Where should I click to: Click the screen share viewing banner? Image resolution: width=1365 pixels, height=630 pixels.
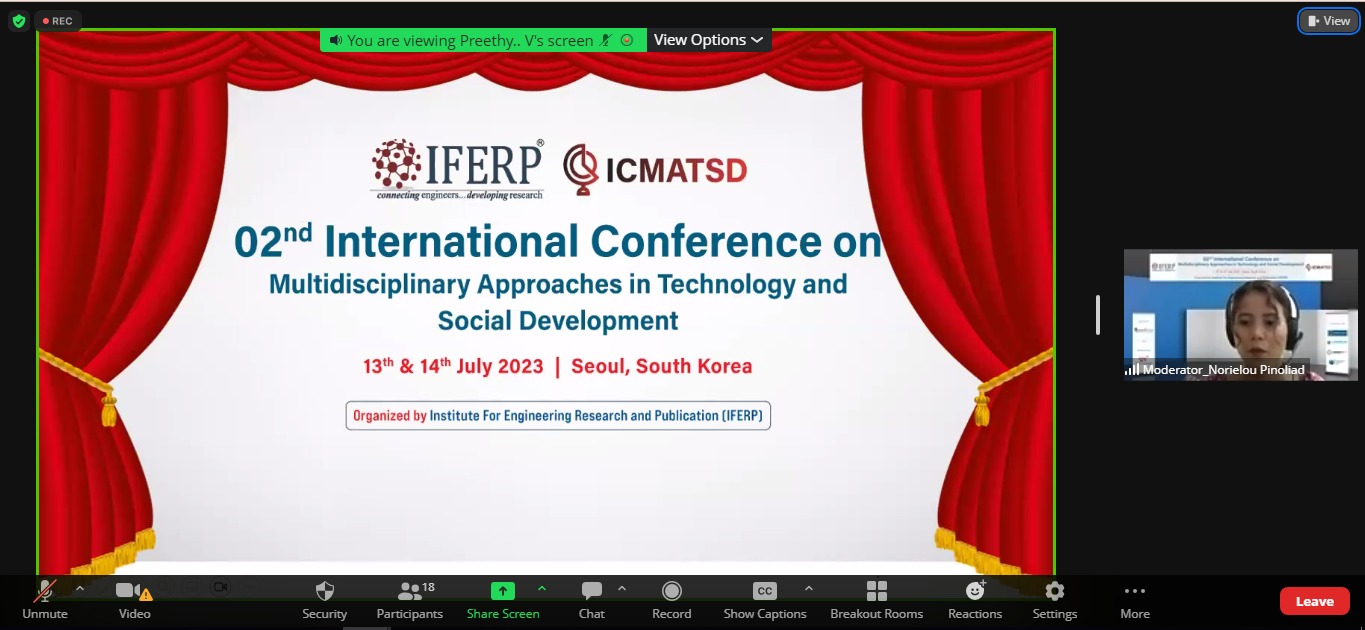(483, 40)
